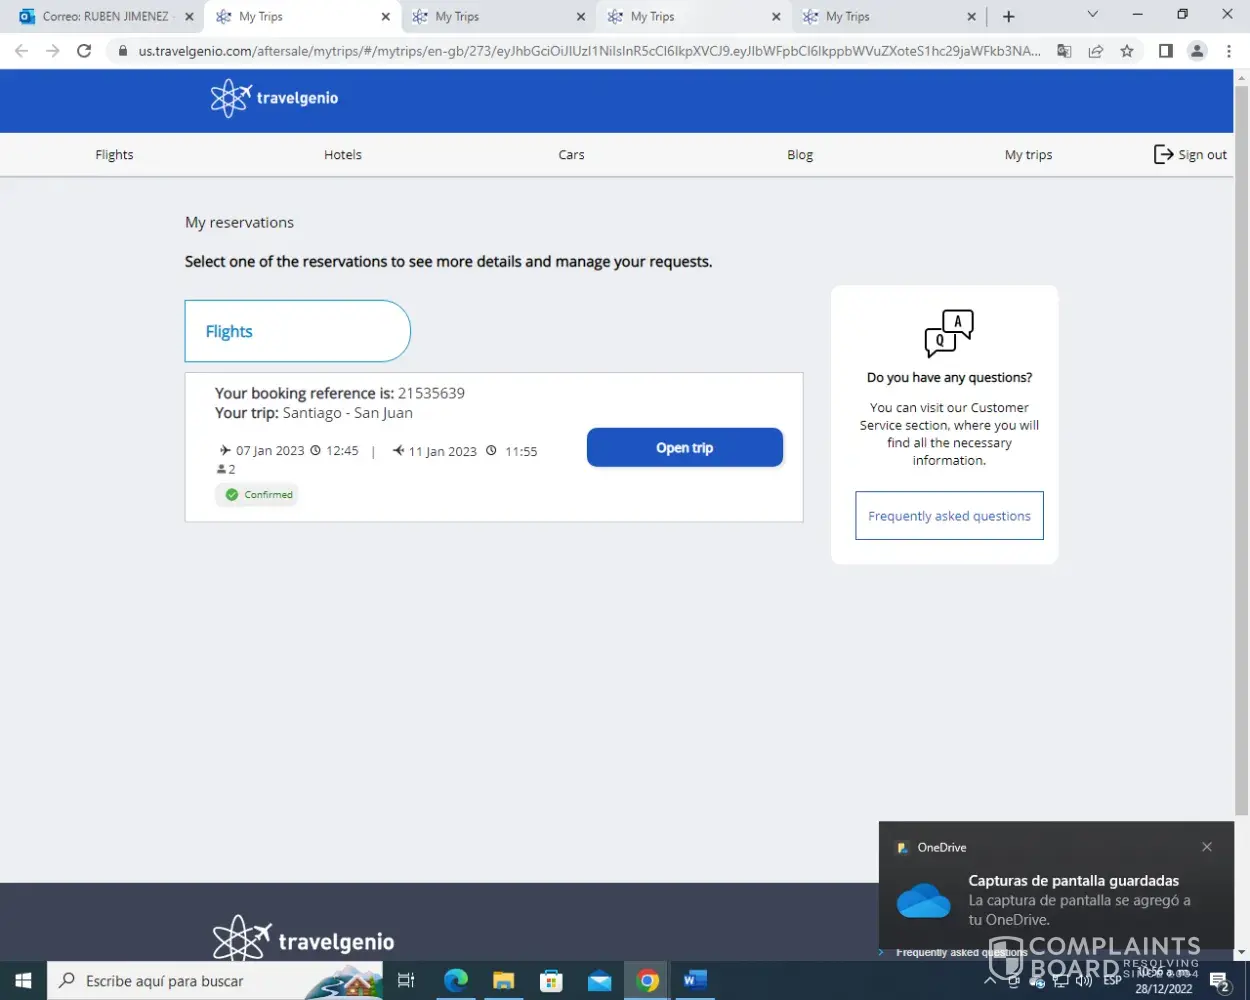
Task: Click the ESP language indicator in the tray
Action: pos(1112,981)
